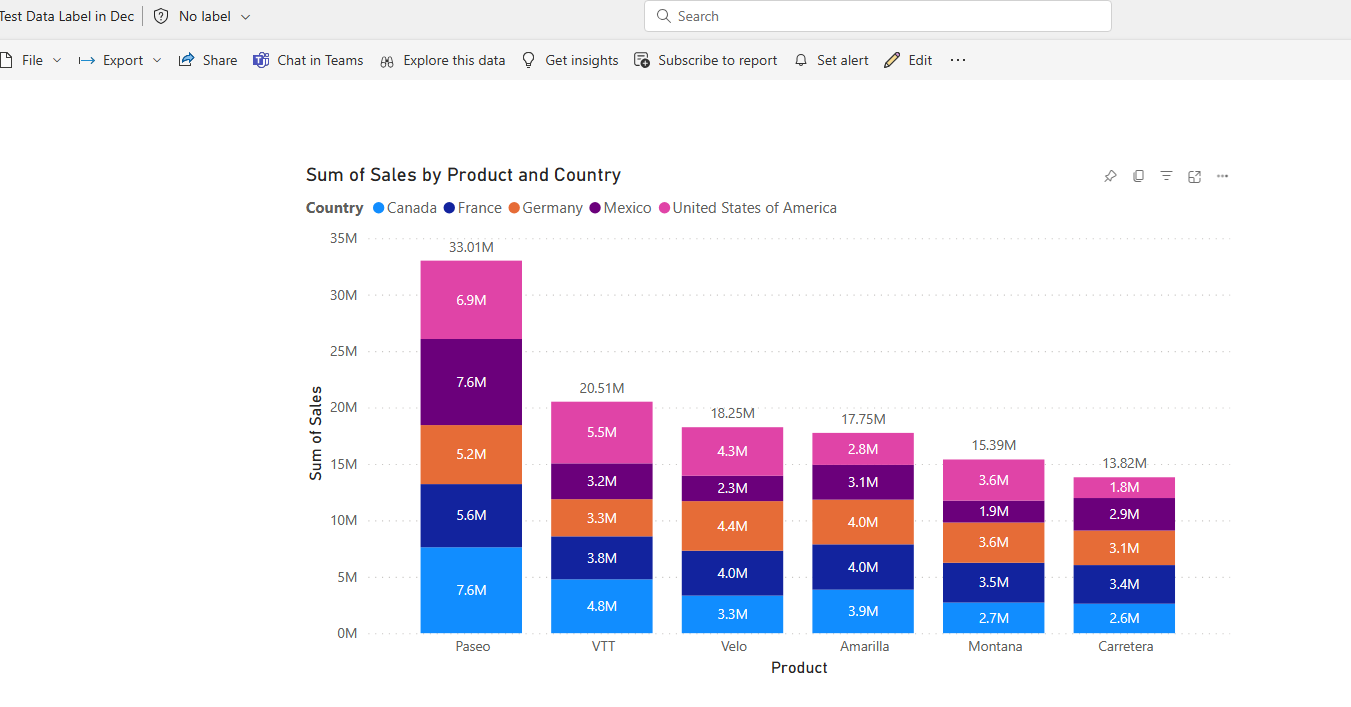This screenshot has height=707, width=1351.
Task: Select Carretera United States segment 1.8M
Action: (x=1125, y=487)
